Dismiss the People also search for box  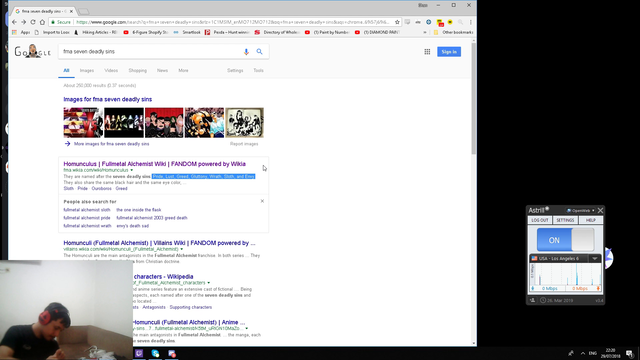(x=262, y=201)
